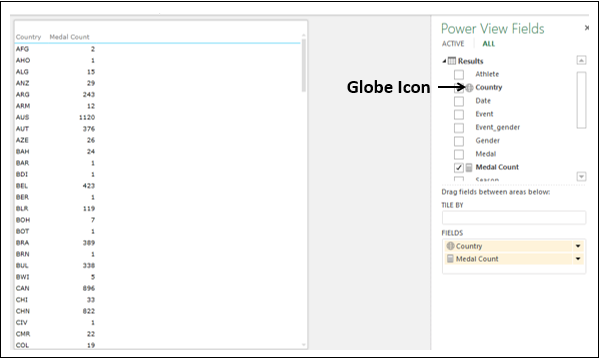Click the 822 medal count value

89,311
